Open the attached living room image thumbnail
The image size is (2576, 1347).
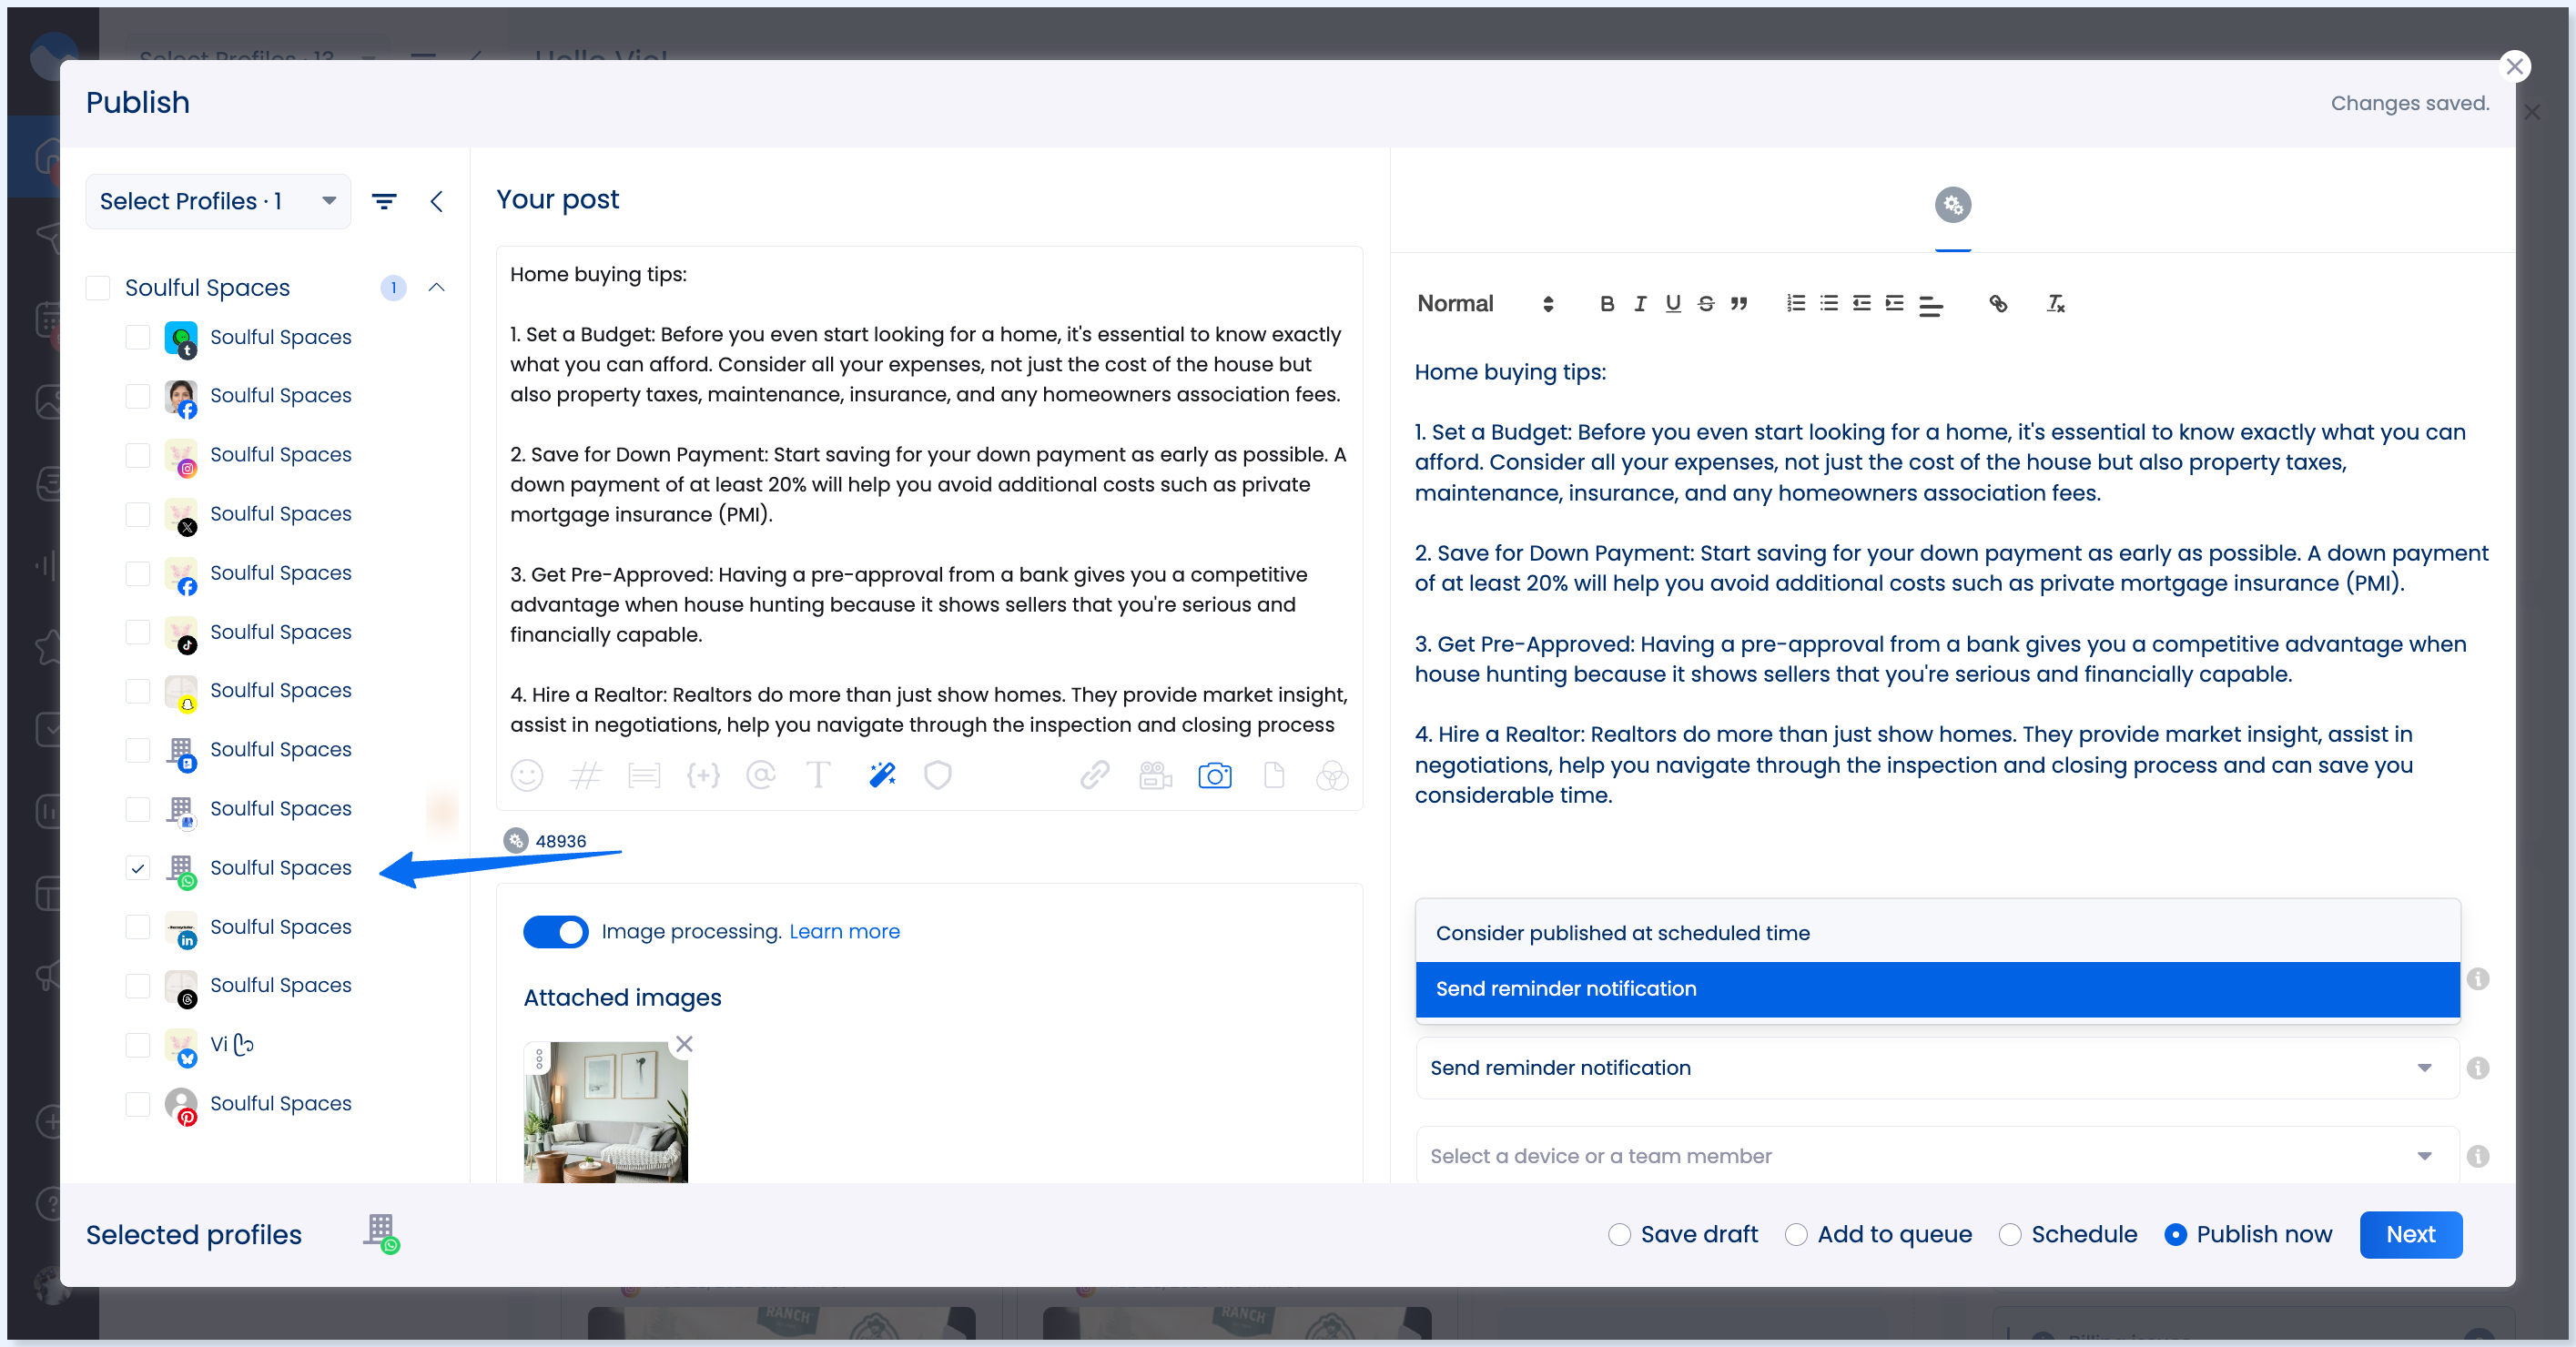(606, 1113)
